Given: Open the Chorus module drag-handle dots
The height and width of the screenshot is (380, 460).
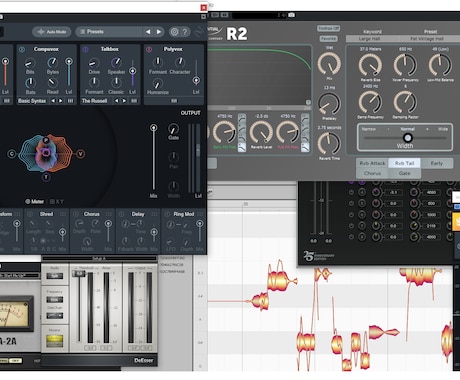Looking at the screenshot, I should (109, 214).
